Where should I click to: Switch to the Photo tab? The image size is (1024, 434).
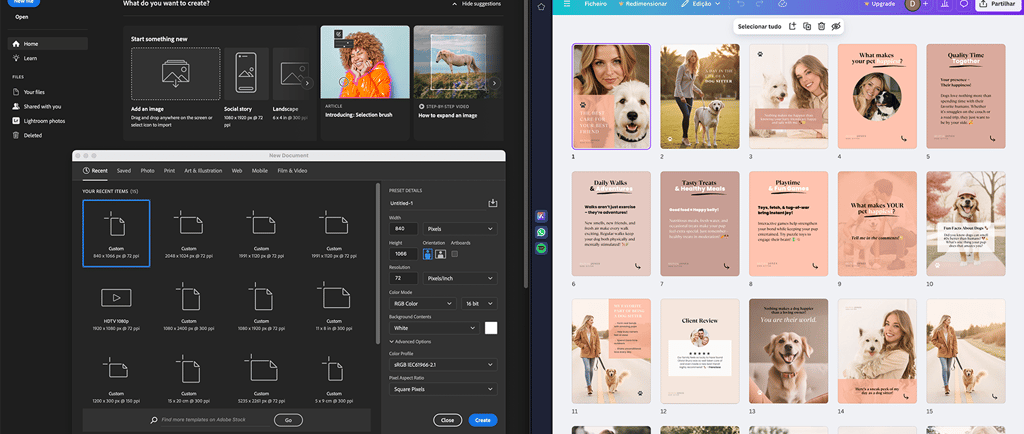(x=148, y=171)
